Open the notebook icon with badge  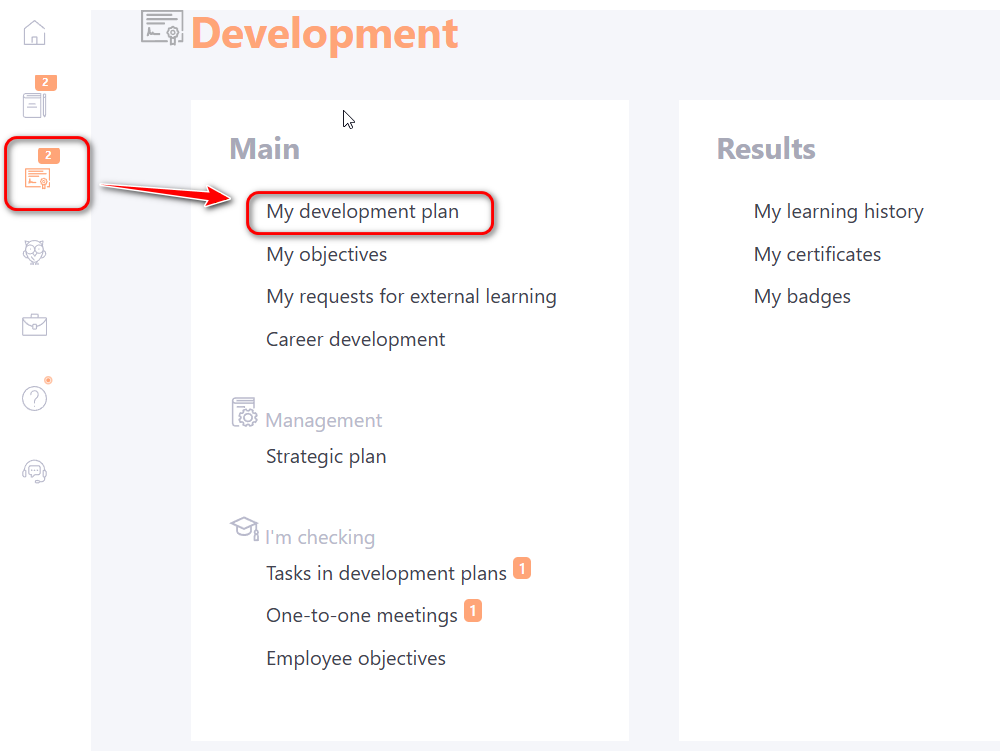(35, 104)
